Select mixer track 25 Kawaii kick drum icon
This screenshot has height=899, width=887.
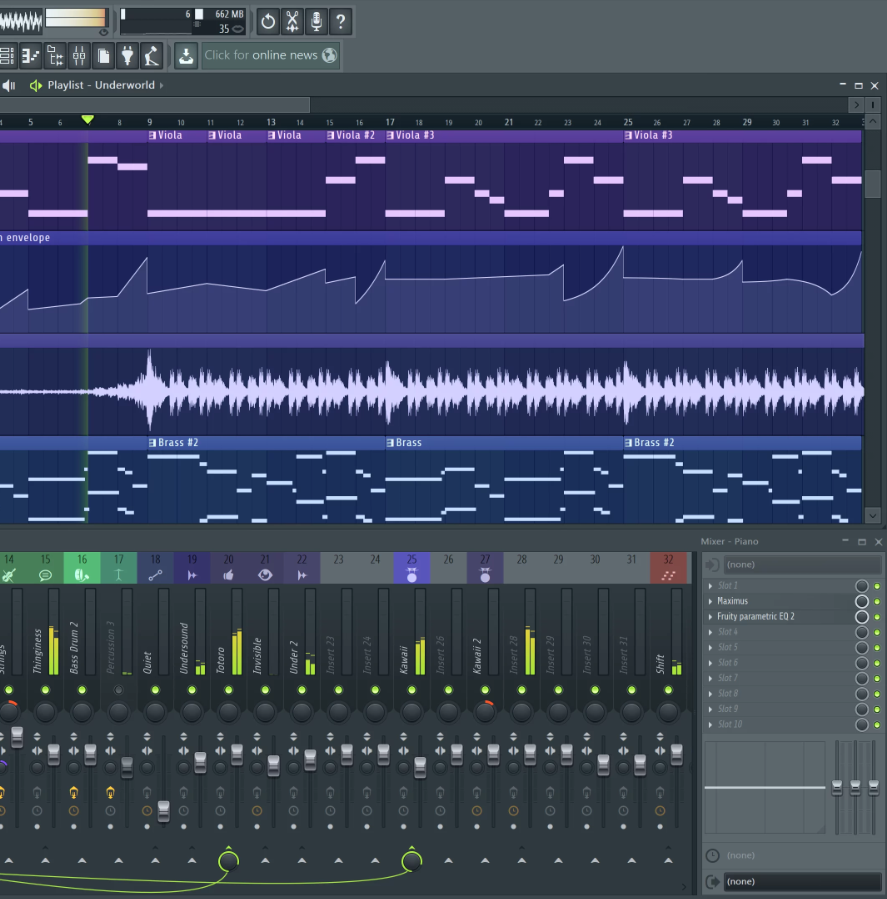[x=412, y=575]
